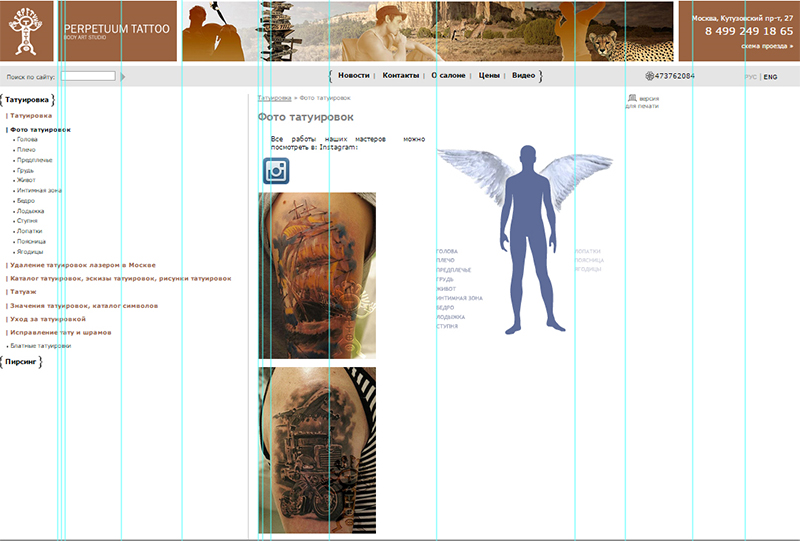Expand the Пирсинг sidebar section
This screenshot has width=800, height=541.
coord(22,360)
